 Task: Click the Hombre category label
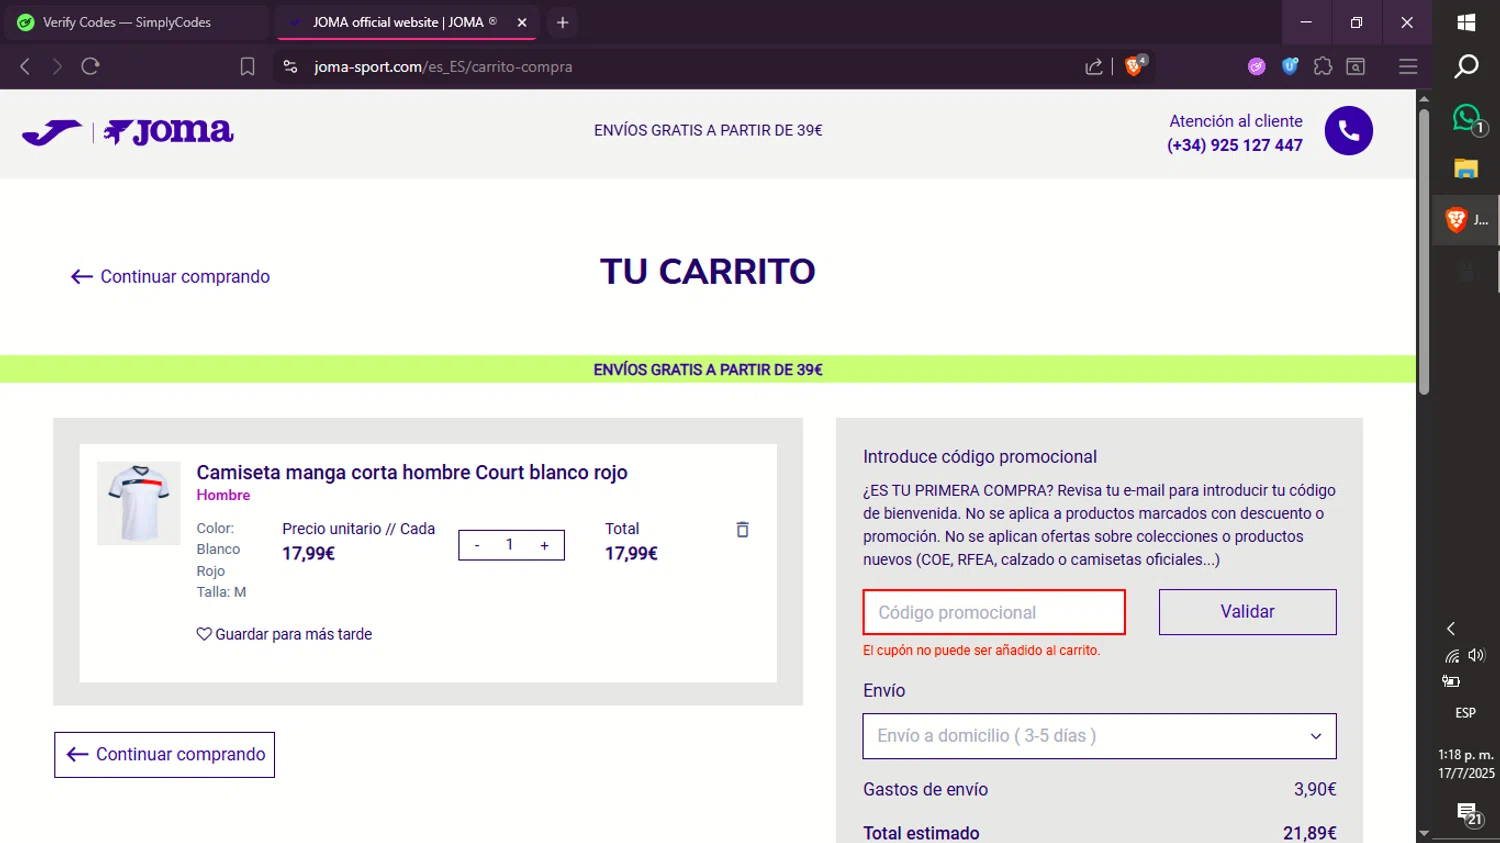[x=223, y=495]
